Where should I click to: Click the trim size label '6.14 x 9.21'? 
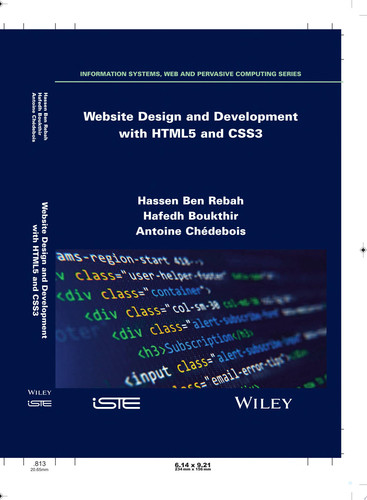(193, 465)
